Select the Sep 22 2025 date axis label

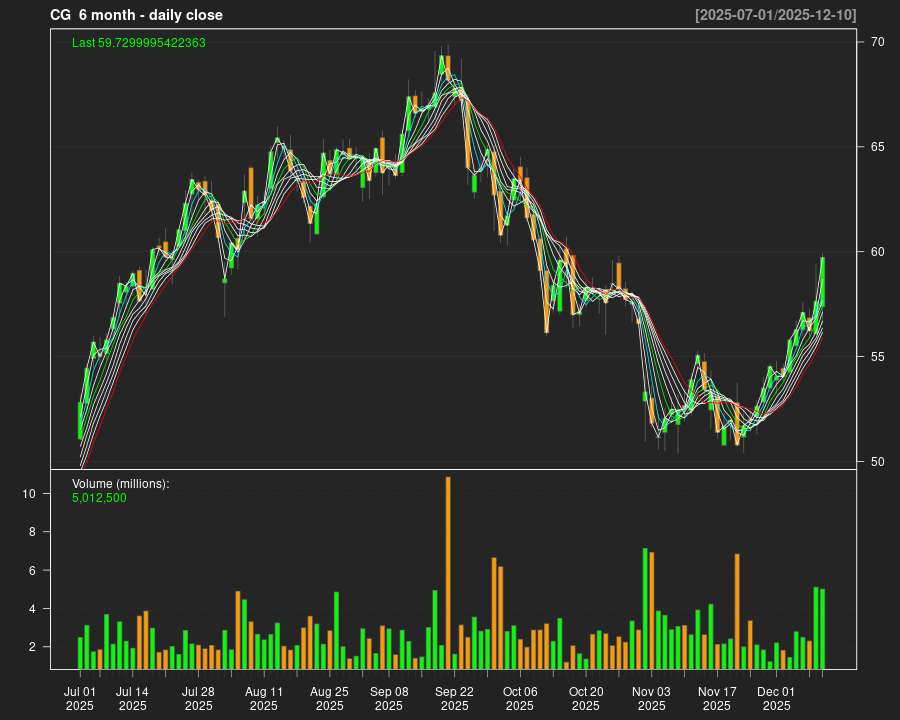click(x=455, y=698)
